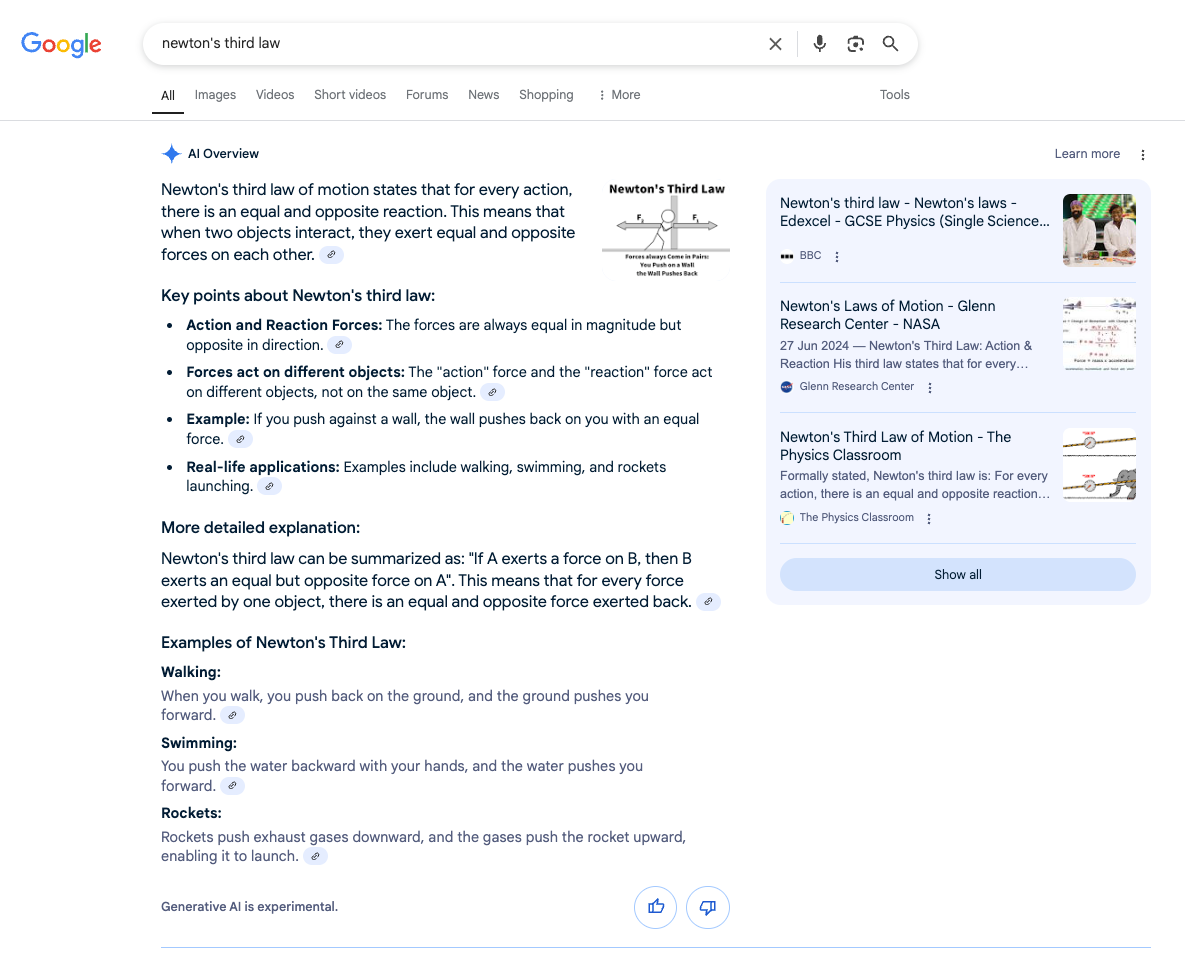Switch to the Images tab
This screenshot has width=1185, height=960.
click(x=215, y=95)
